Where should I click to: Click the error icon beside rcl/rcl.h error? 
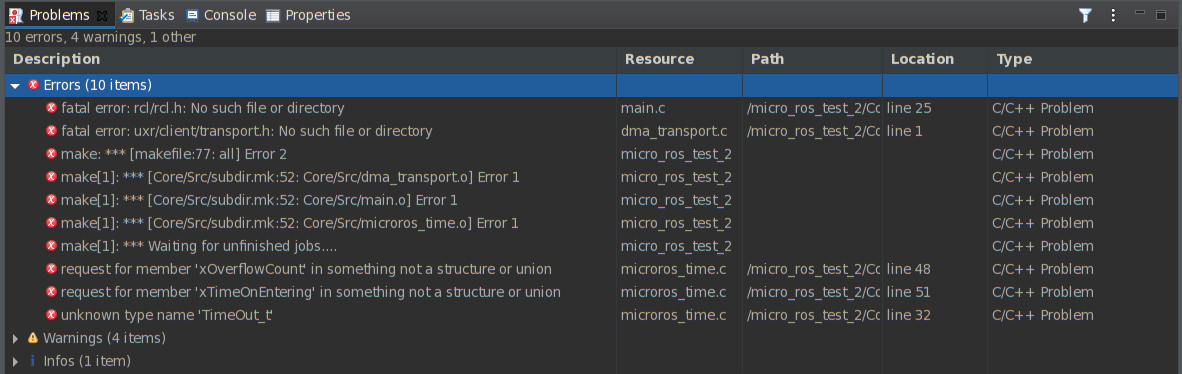point(51,108)
